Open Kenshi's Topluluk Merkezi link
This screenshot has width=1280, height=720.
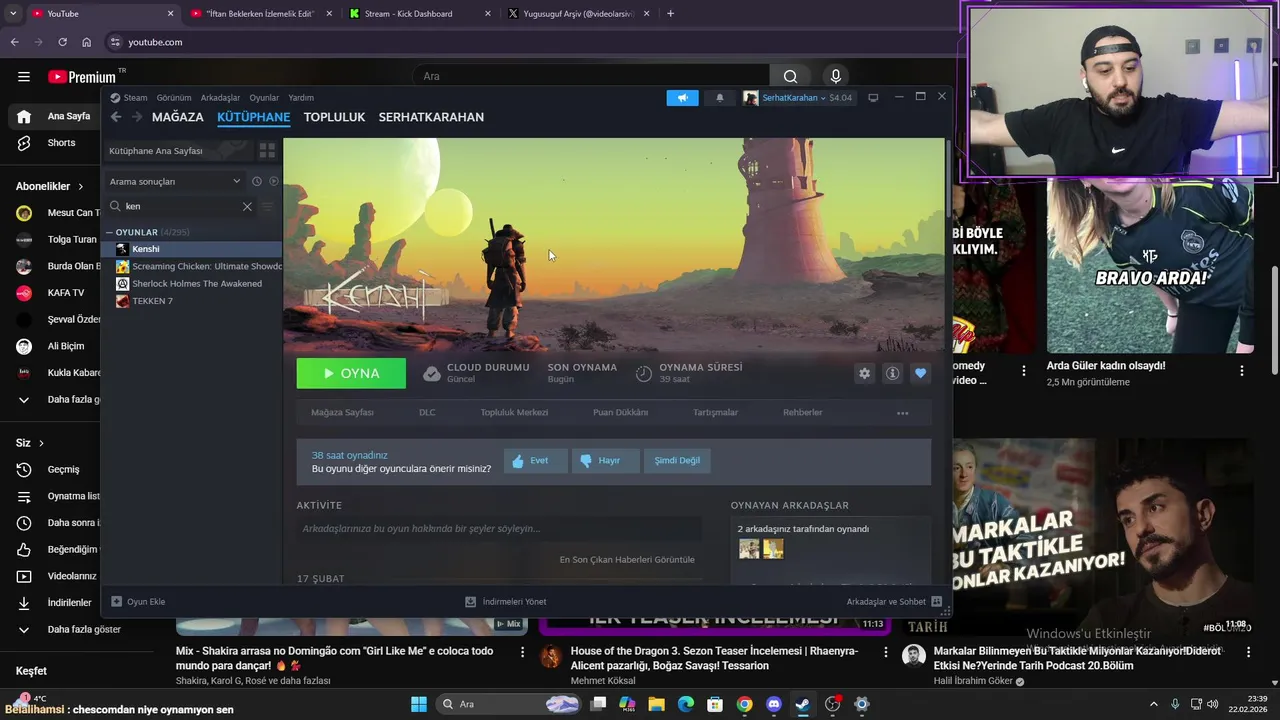pos(514,413)
